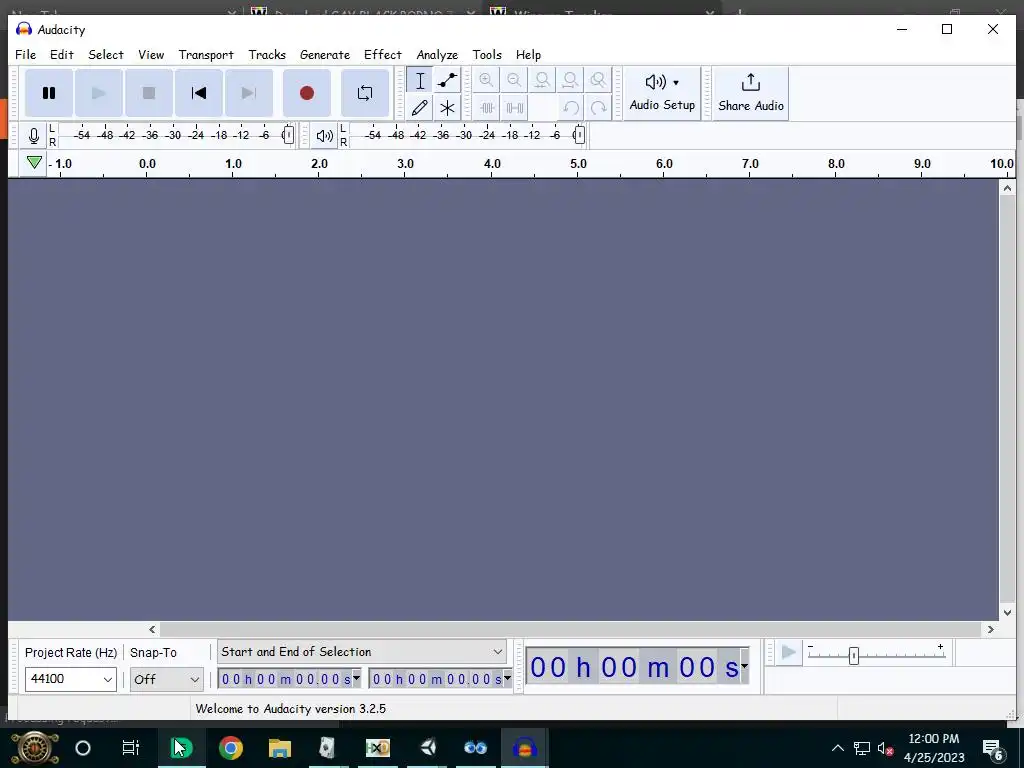Skip to Start of the project
Screen dimensions: 1024x768
click(199, 93)
